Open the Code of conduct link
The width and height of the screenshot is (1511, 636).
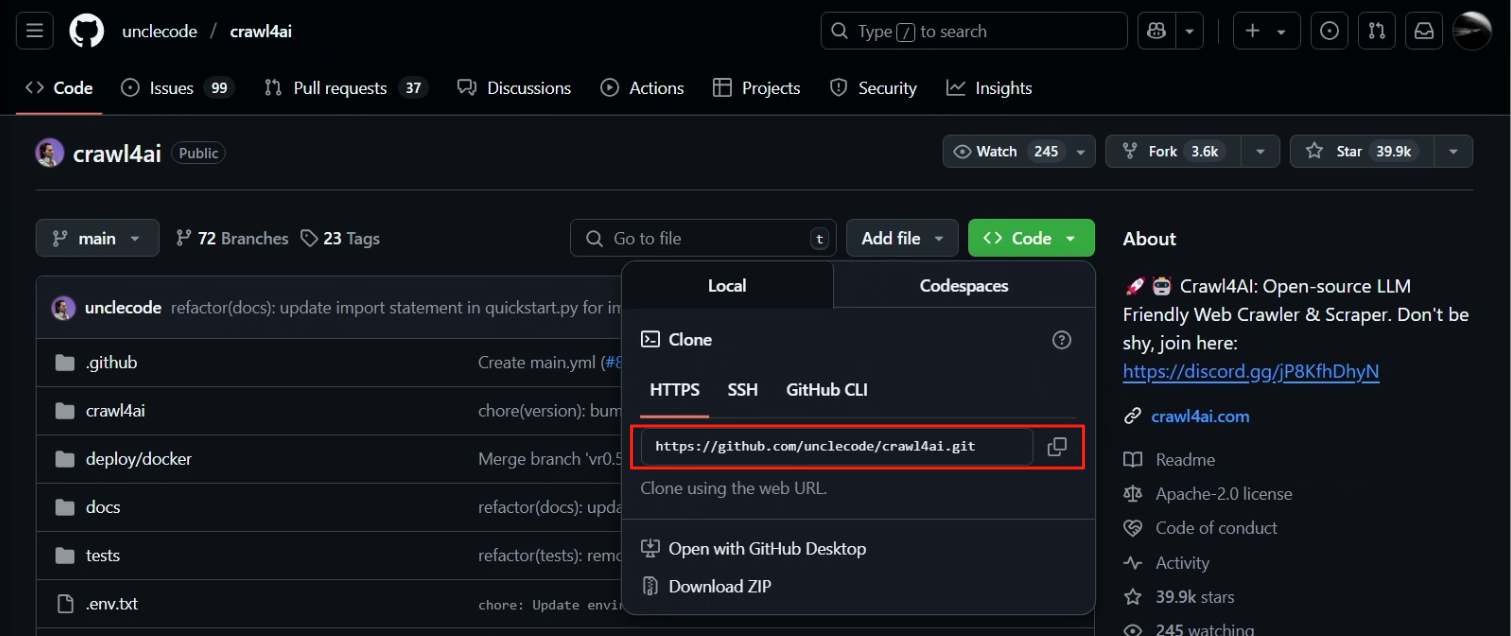(x=1216, y=528)
